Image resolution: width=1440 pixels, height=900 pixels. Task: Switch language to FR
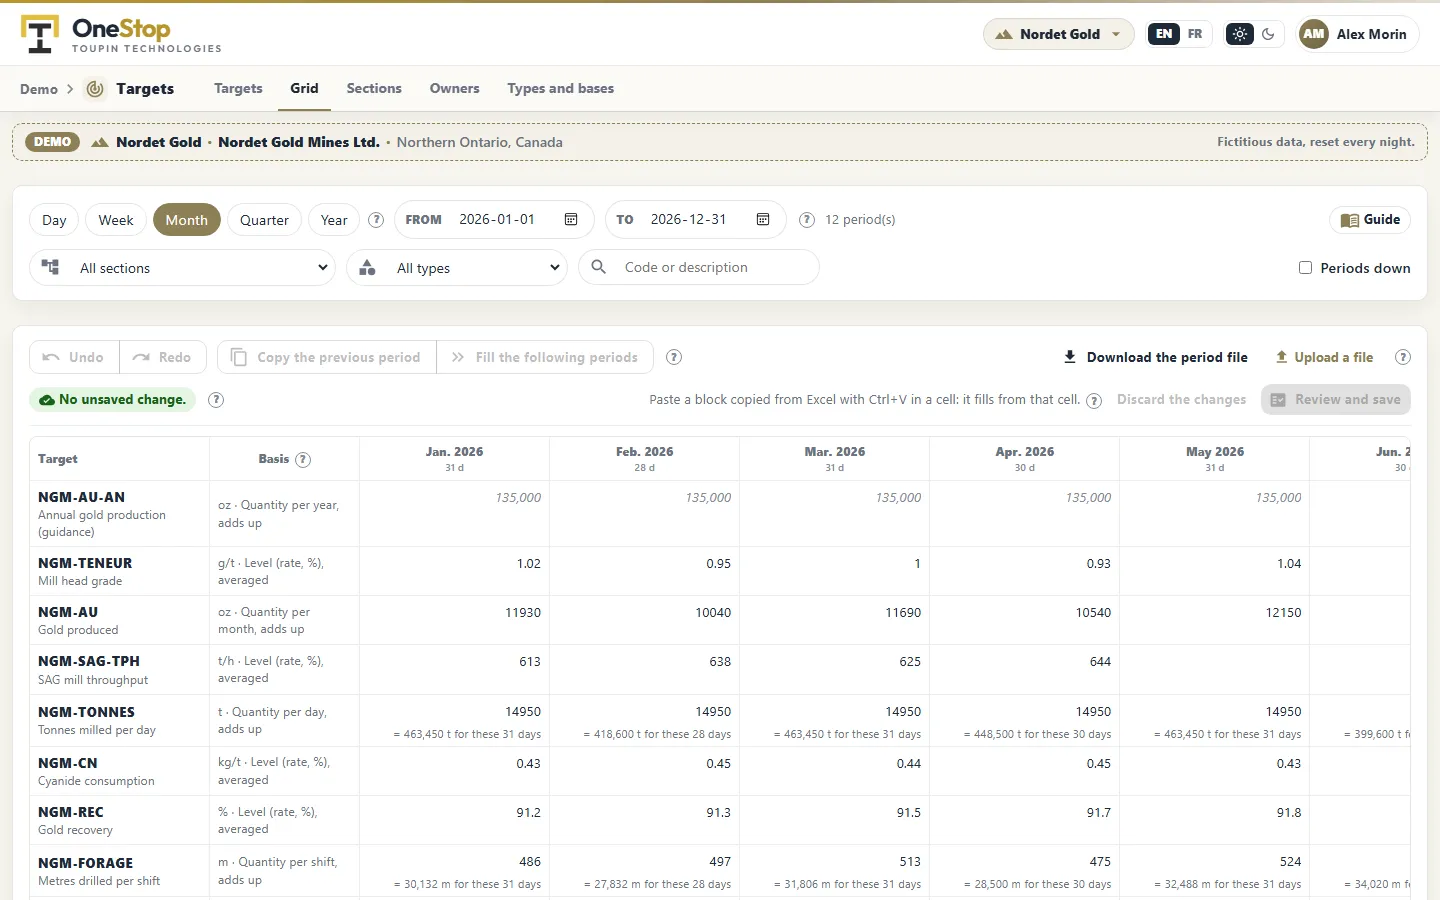click(x=1195, y=34)
